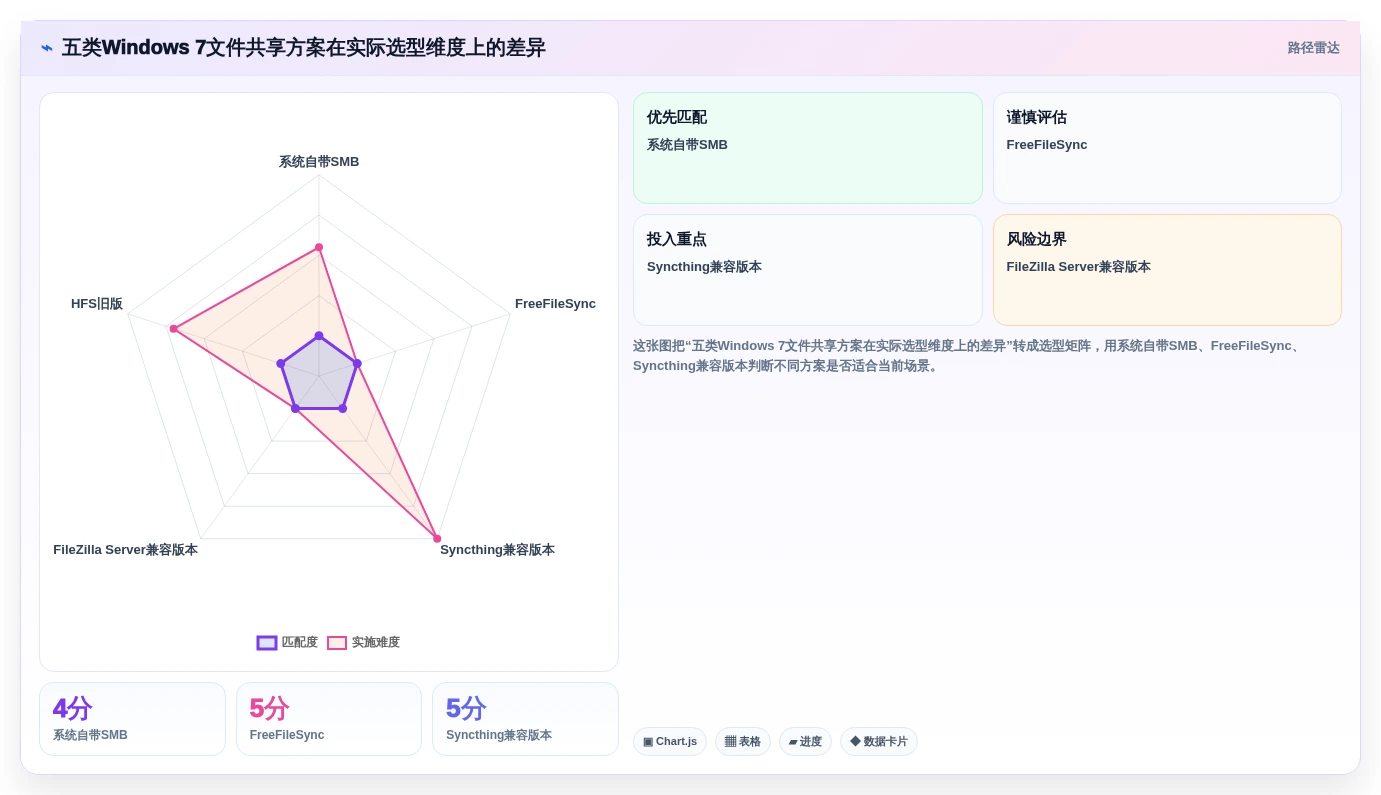
Task: Click the purple data point on FreeFileSync axis
Action: [357, 363]
